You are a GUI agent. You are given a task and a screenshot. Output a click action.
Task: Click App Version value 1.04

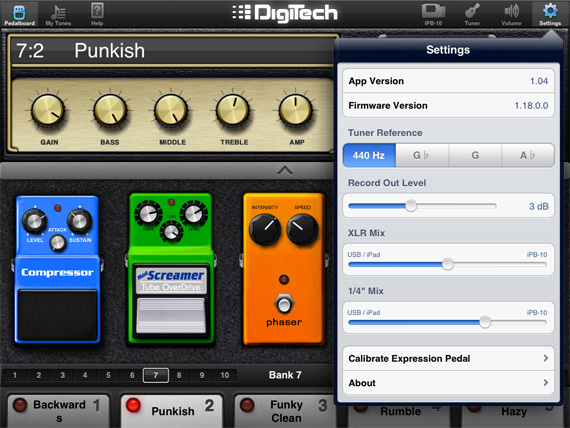click(x=539, y=81)
